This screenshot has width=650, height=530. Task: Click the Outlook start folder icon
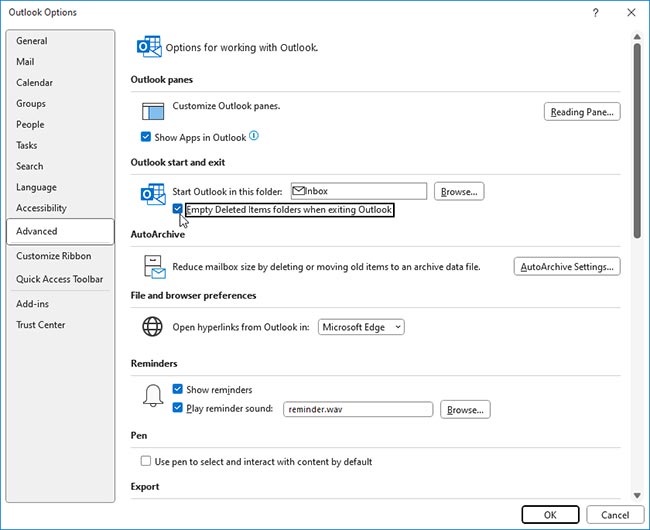coord(153,193)
